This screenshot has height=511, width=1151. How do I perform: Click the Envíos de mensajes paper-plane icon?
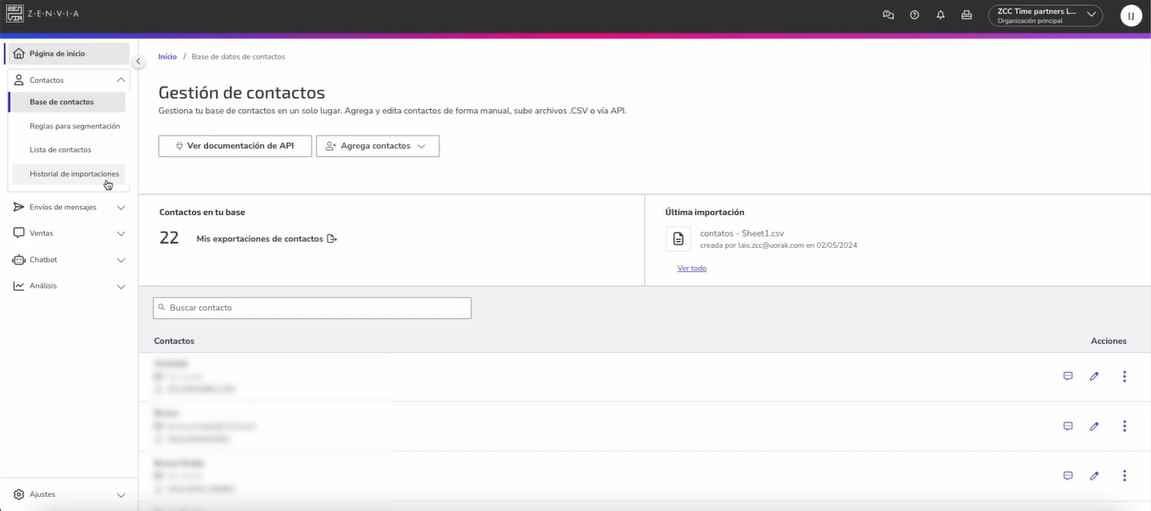pyautogui.click(x=19, y=207)
